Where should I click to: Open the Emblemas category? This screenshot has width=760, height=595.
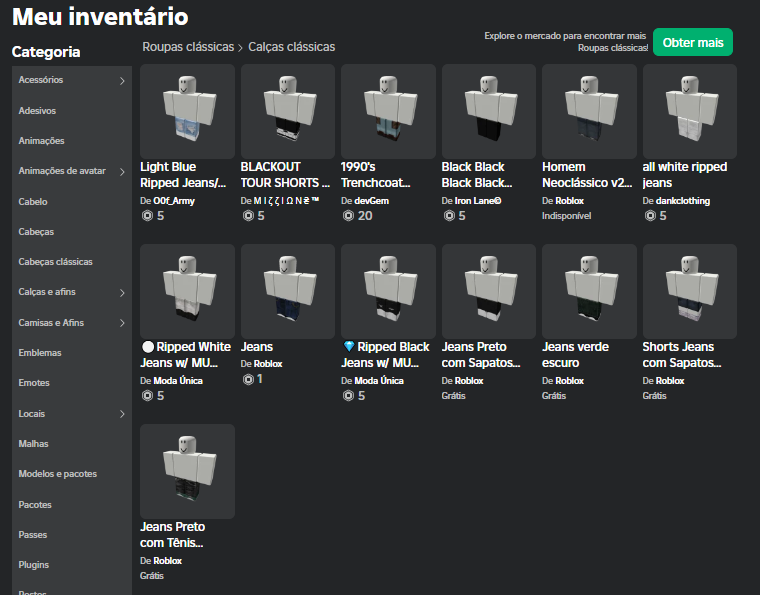click(40, 353)
